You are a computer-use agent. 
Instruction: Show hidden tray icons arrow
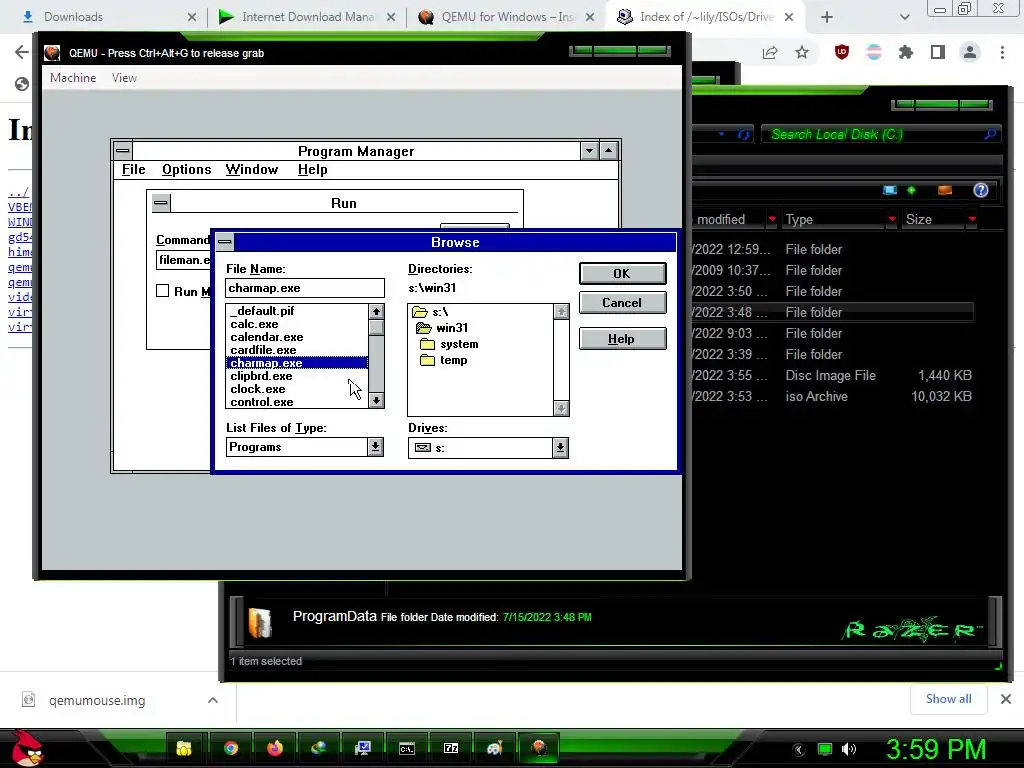(799, 749)
